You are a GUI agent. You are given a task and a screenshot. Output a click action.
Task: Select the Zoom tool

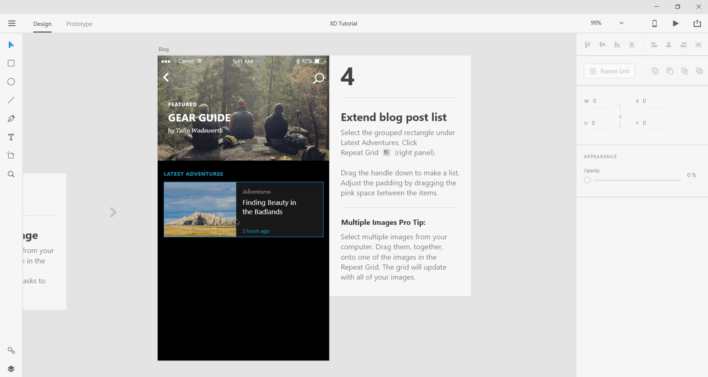(x=11, y=174)
